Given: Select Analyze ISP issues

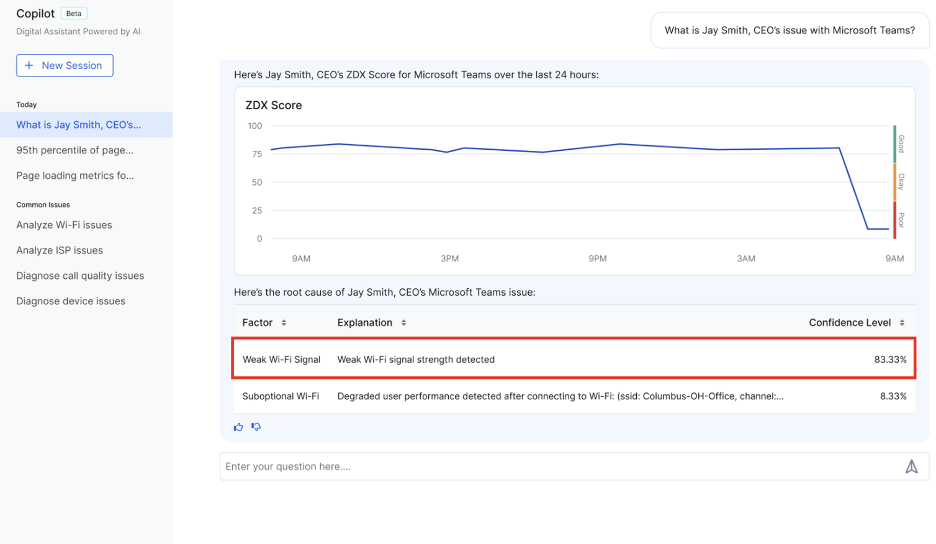Looking at the screenshot, I should point(59,250).
